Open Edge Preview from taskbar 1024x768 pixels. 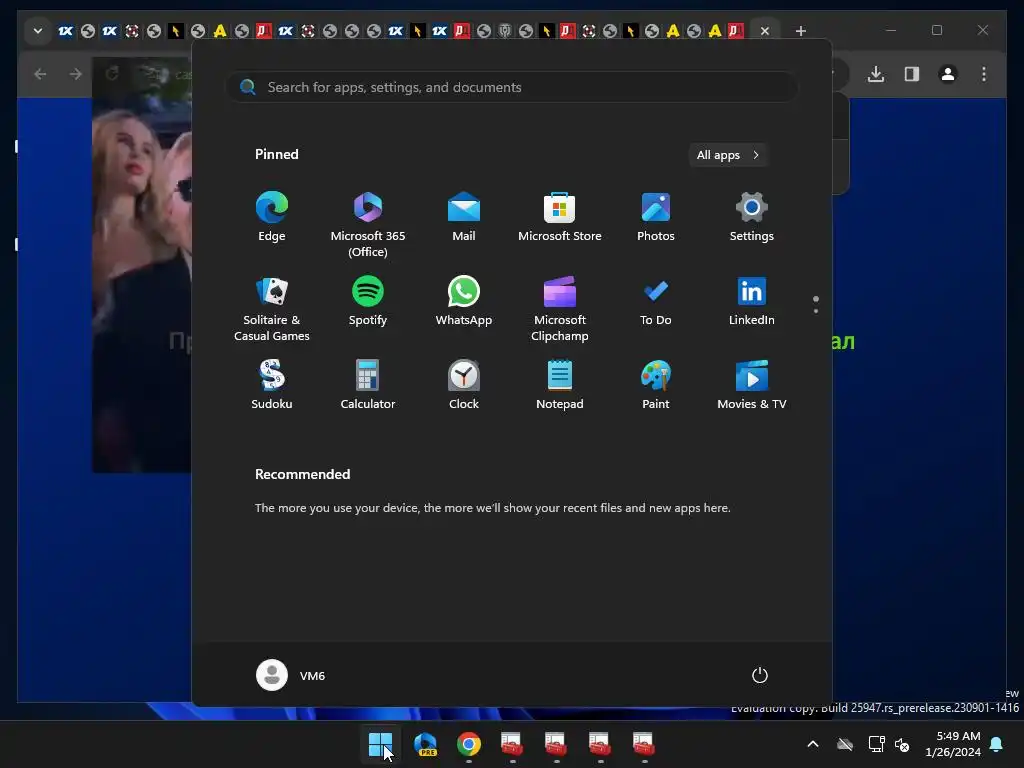(425, 744)
